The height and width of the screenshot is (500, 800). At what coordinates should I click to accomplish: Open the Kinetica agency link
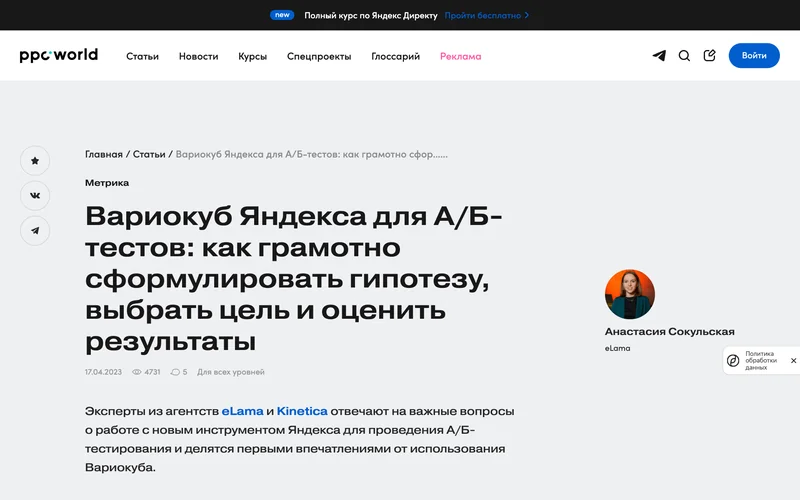(302, 411)
